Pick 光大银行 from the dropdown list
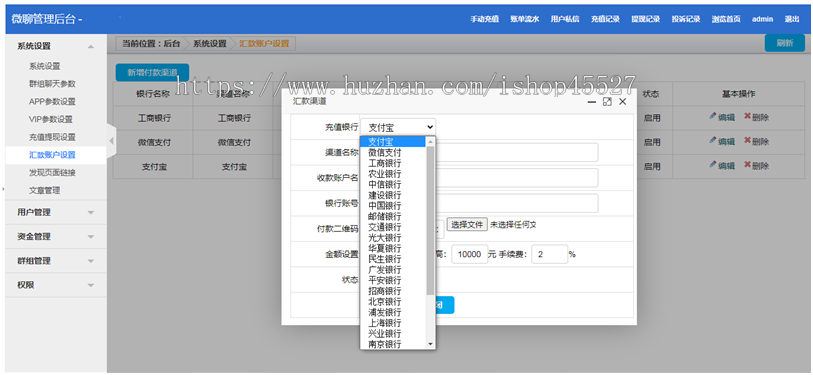The width and height of the screenshot is (813, 375). pyautogui.click(x=393, y=238)
